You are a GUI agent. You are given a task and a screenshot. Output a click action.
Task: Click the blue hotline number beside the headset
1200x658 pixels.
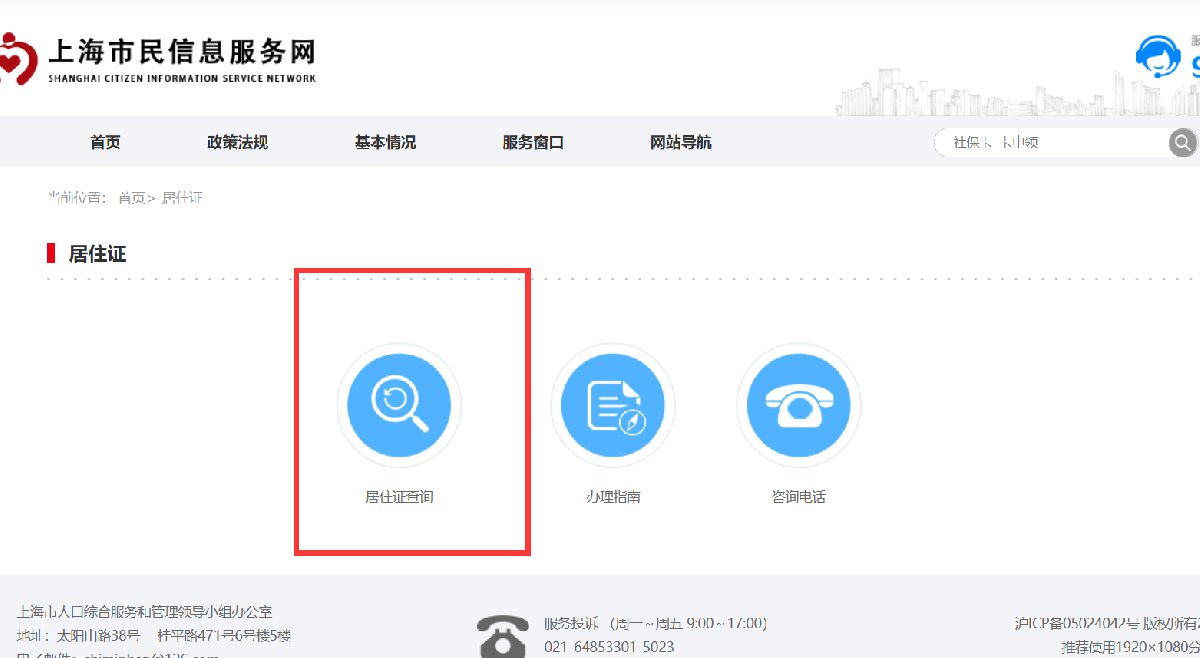pos(1193,62)
